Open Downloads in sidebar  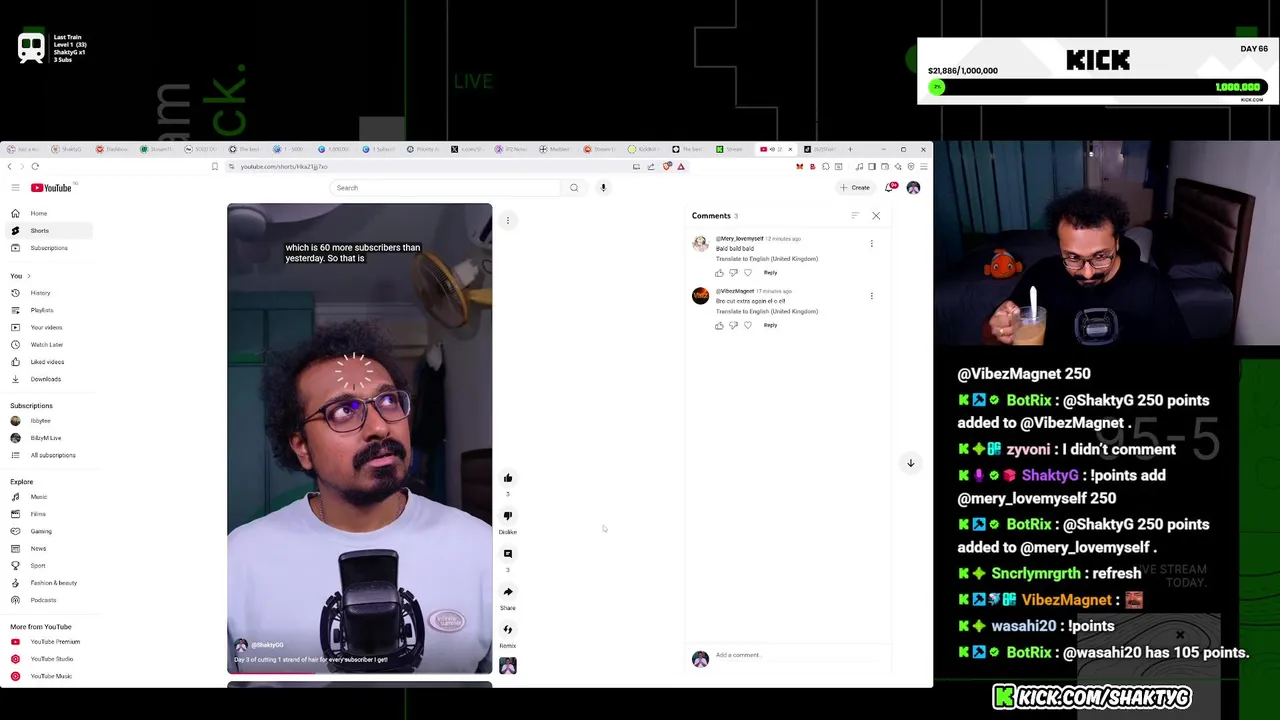(47, 379)
